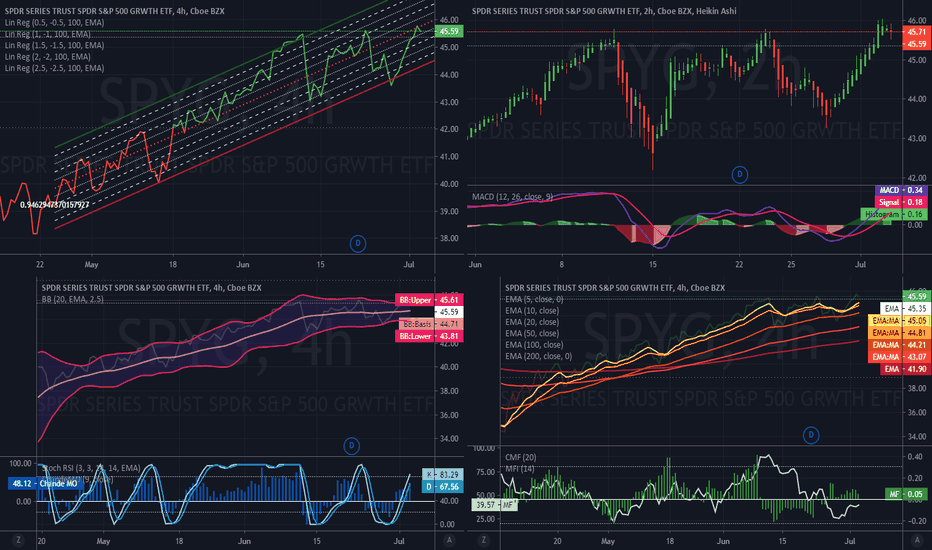Select Lin Reg (1.5, -1.5, 100, EMA) legend
This screenshot has width=932, height=550.
54,45
